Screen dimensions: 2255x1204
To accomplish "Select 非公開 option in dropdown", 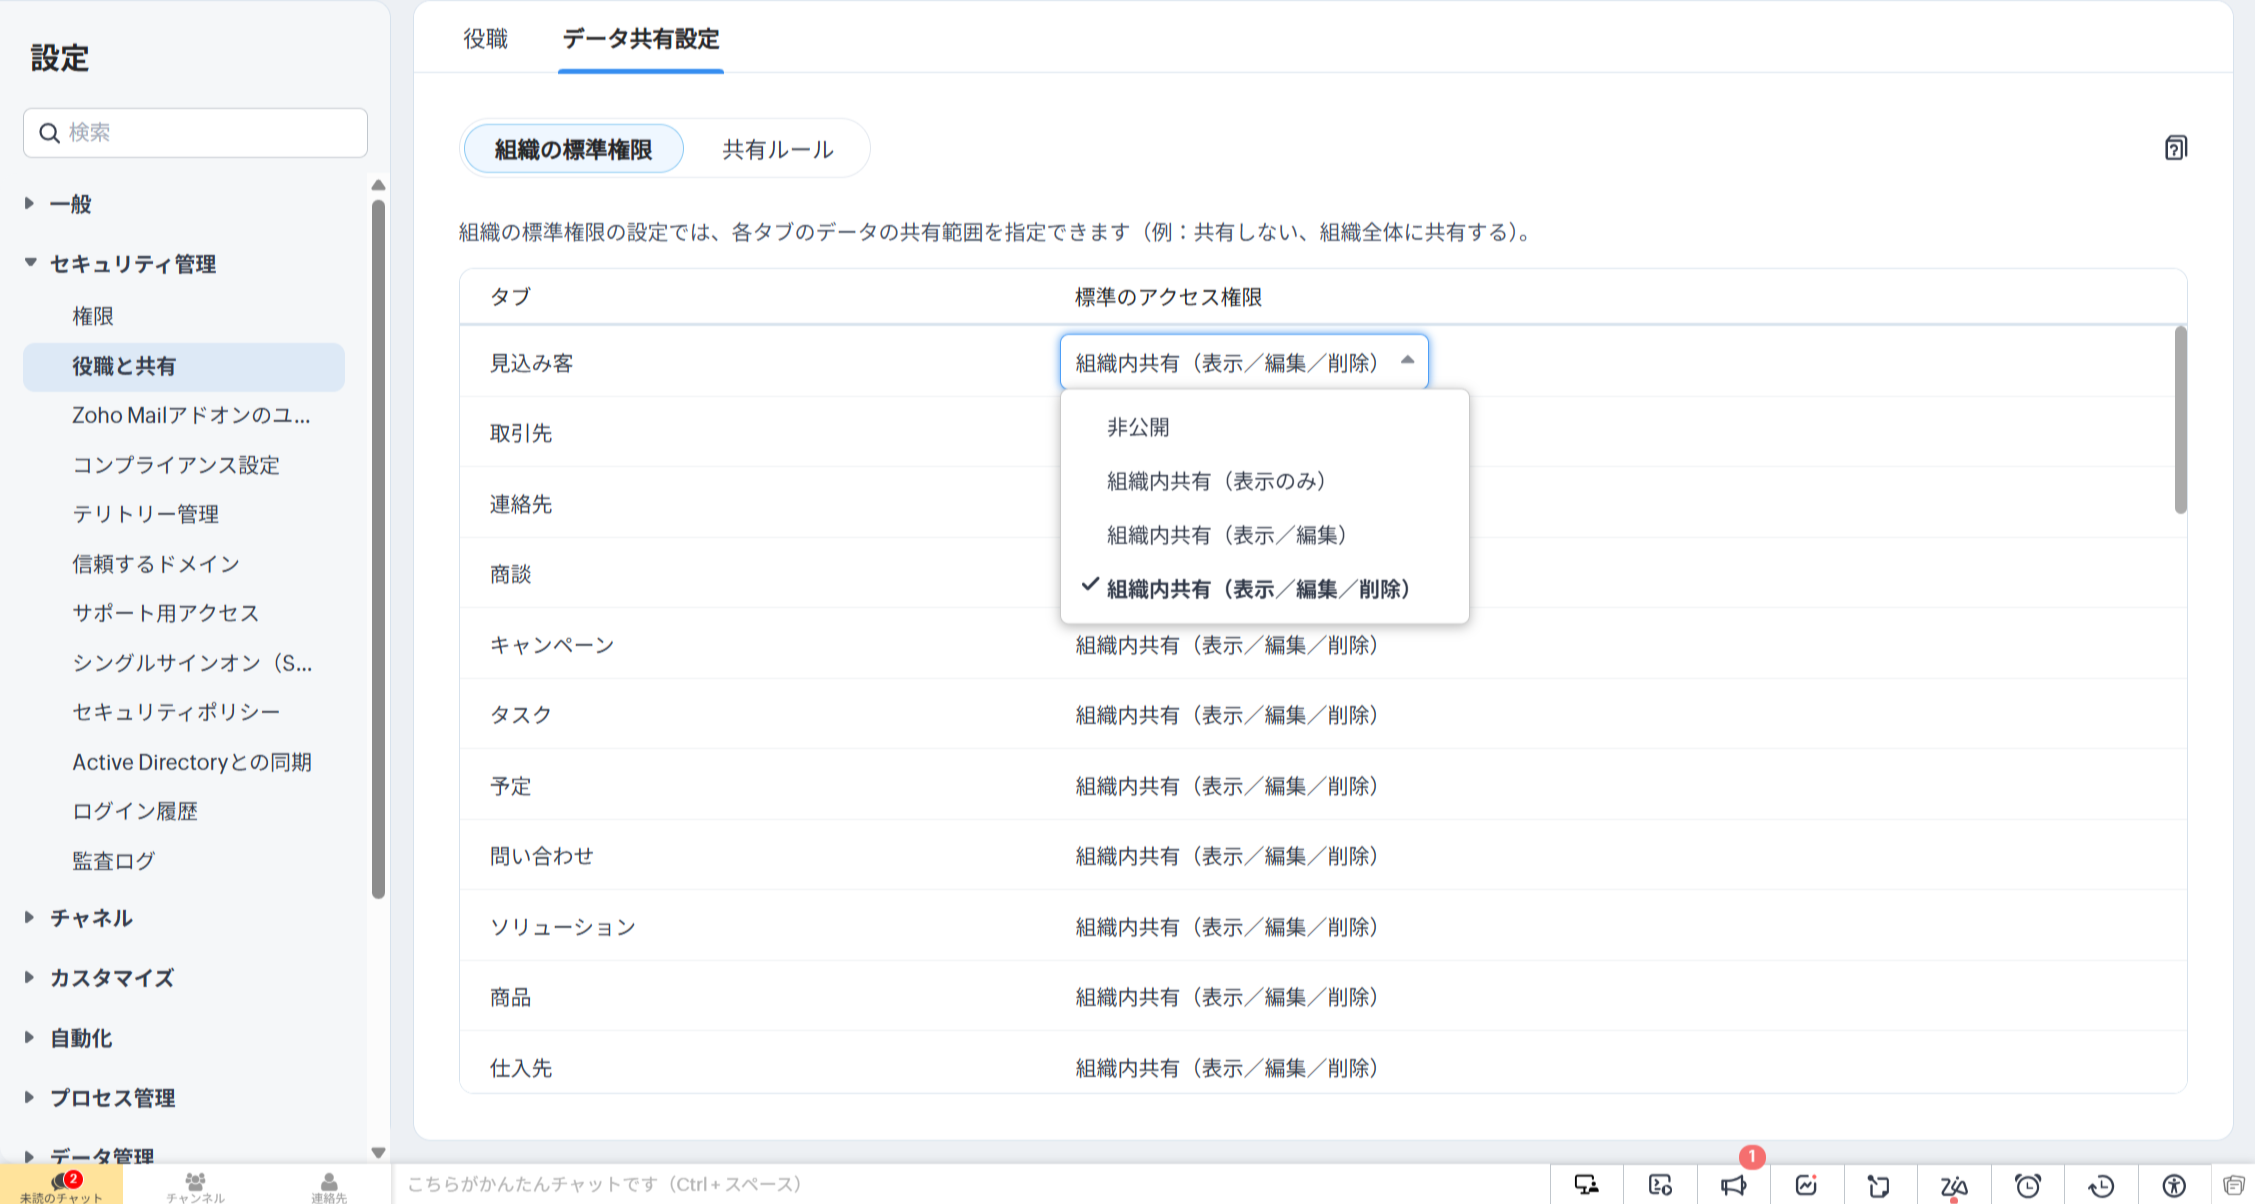I will 1138,427.
